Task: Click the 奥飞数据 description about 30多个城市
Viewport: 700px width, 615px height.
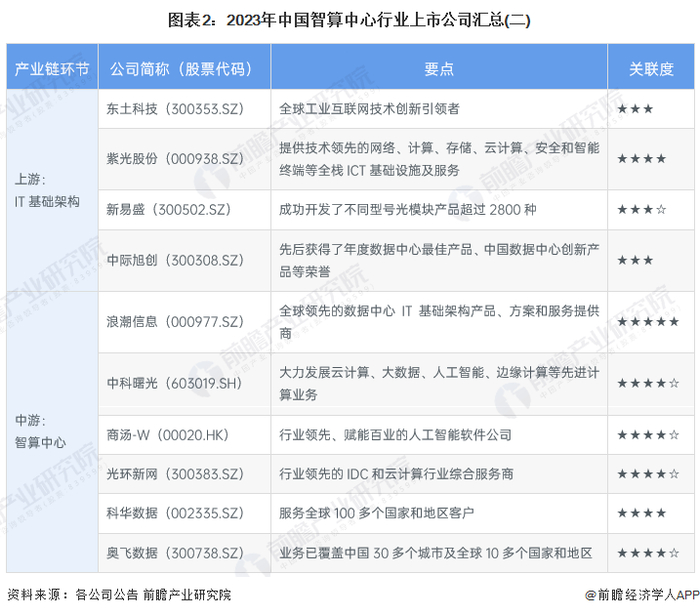Action: click(x=436, y=553)
